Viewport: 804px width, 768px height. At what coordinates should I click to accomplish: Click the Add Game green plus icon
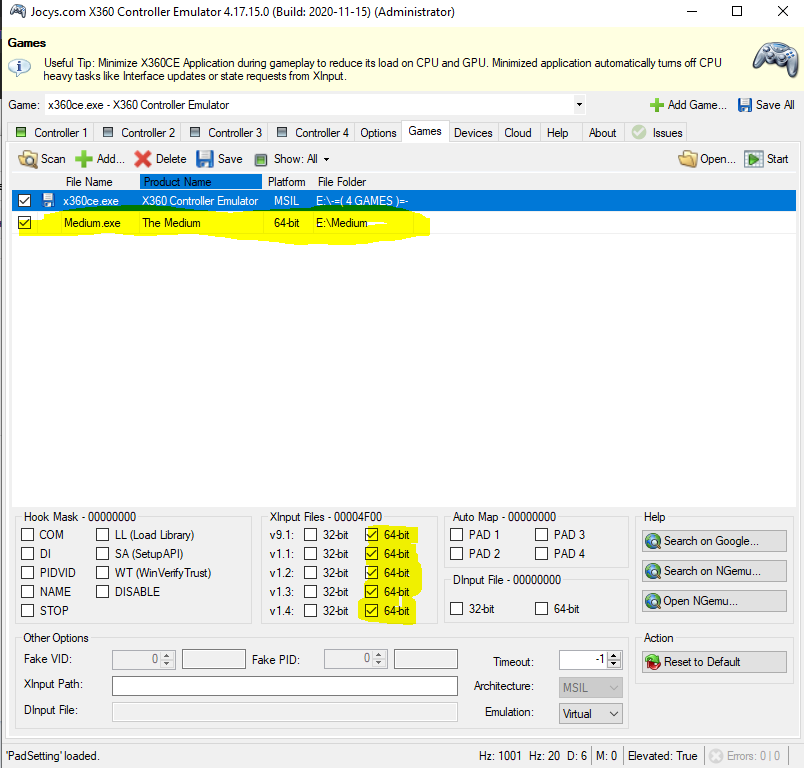coord(656,105)
